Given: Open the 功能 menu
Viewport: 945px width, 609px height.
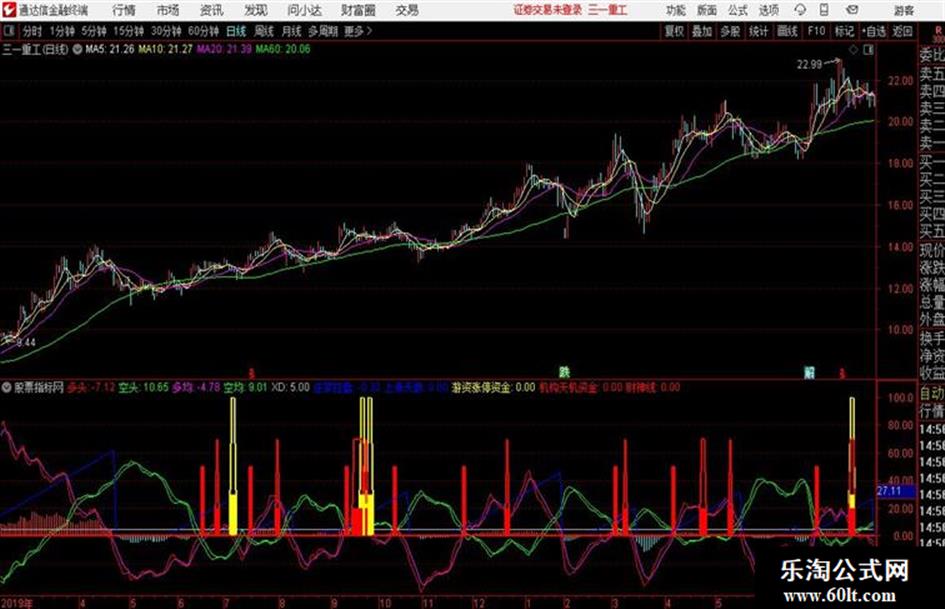Looking at the screenshot, I should point(676,10).
